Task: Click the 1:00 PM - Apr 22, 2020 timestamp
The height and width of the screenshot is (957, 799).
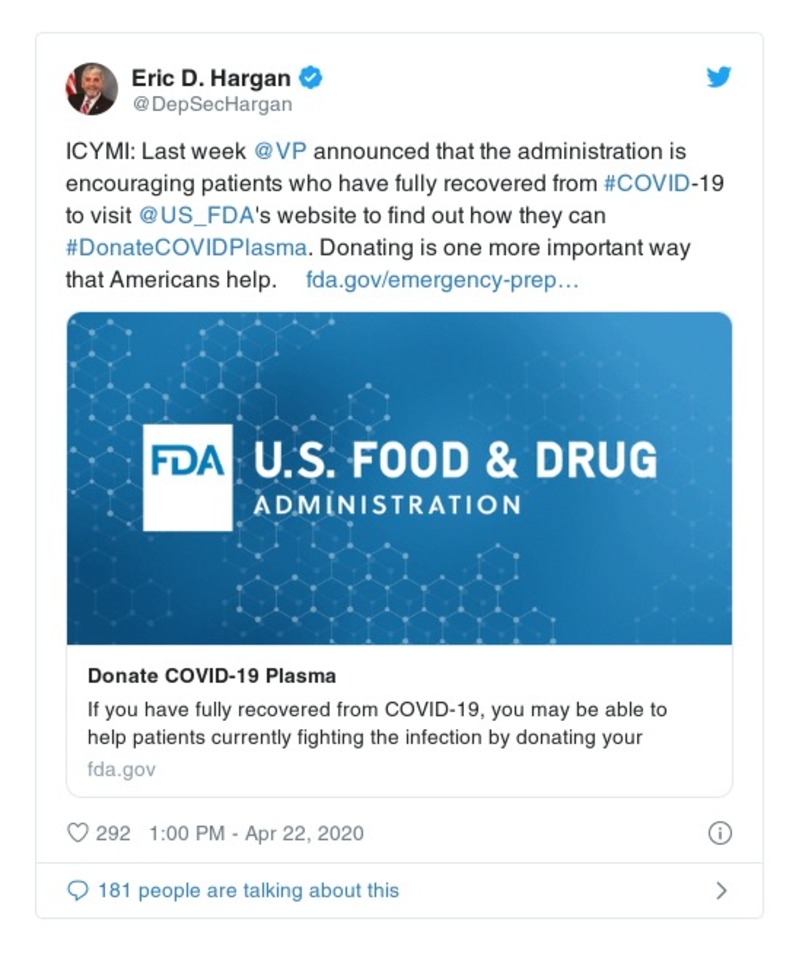Action: (256, 833)
